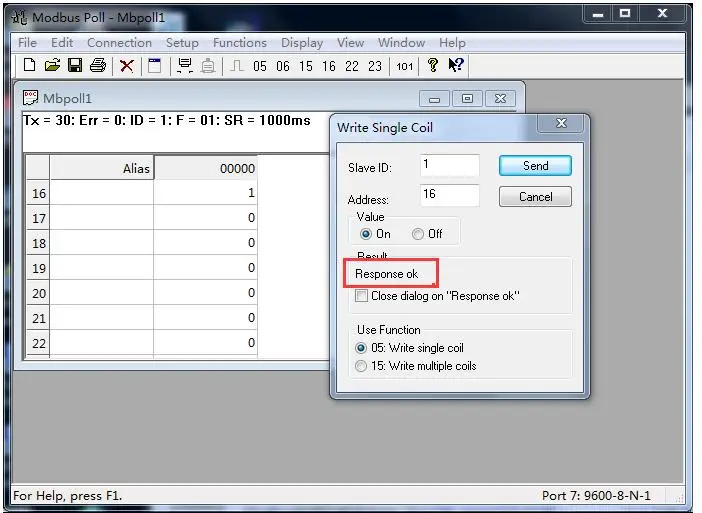
Task: Click the 16 function toolbar button
Action: [x=329, y=66]
